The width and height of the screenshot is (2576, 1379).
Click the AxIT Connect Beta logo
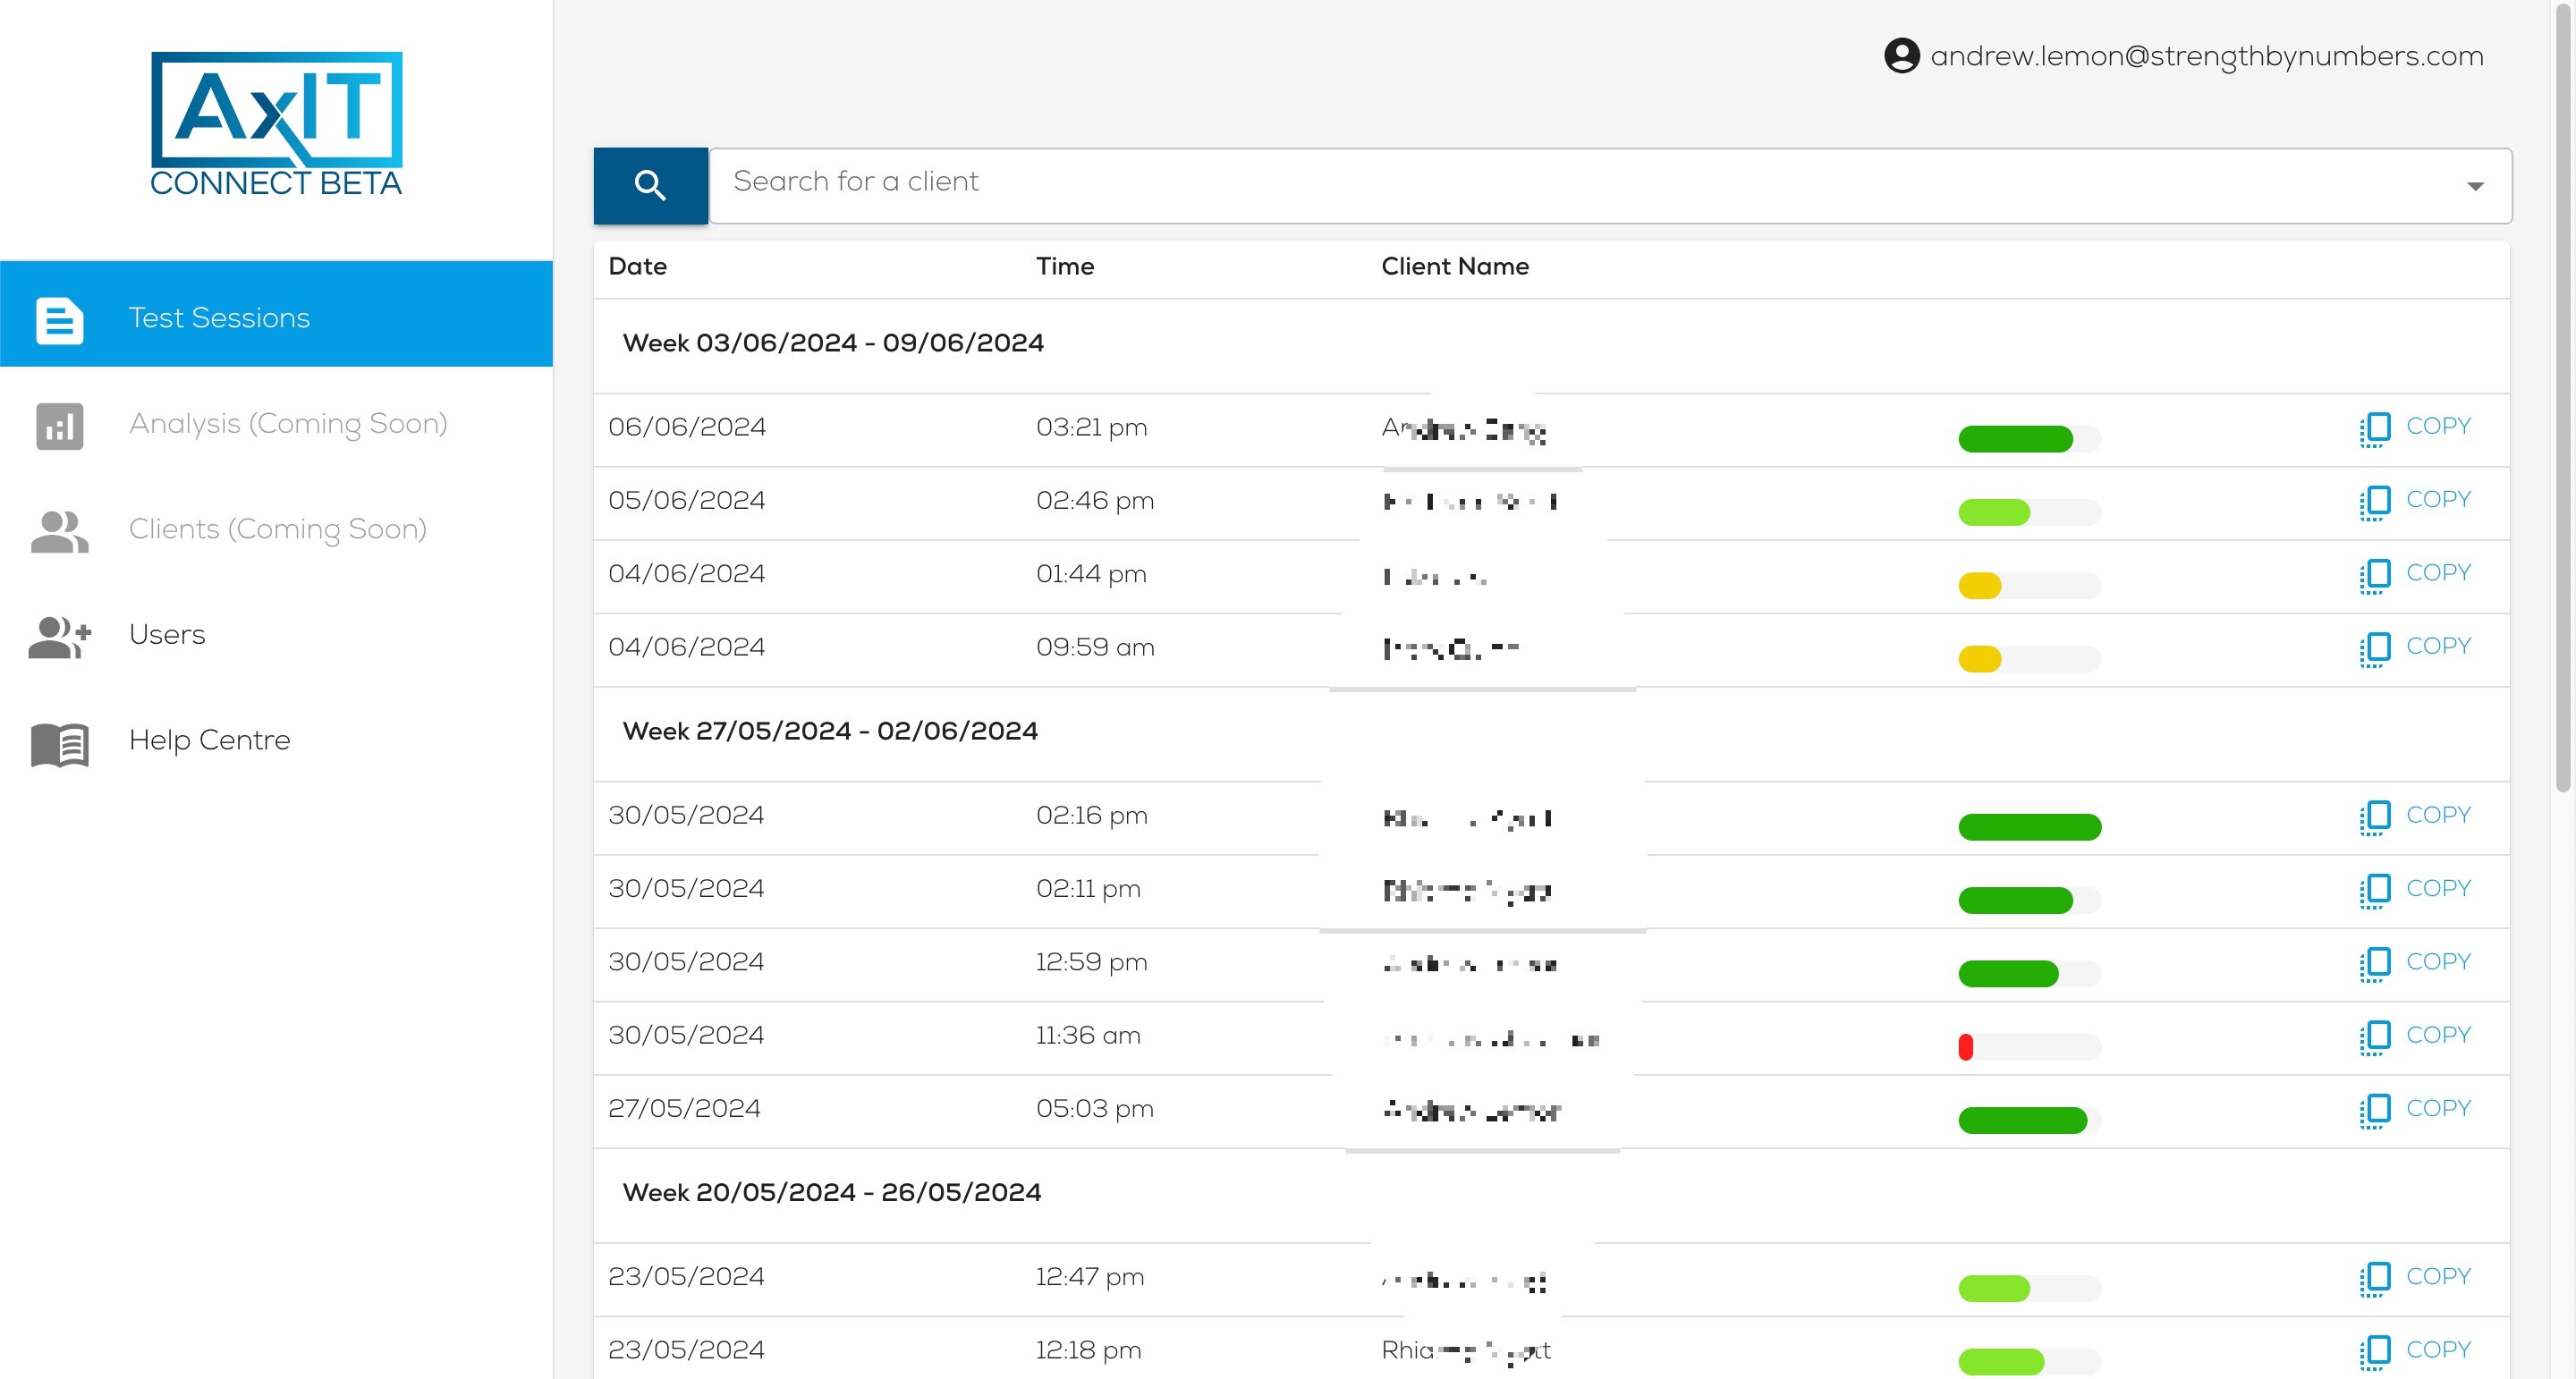click(x=276, y=124)
